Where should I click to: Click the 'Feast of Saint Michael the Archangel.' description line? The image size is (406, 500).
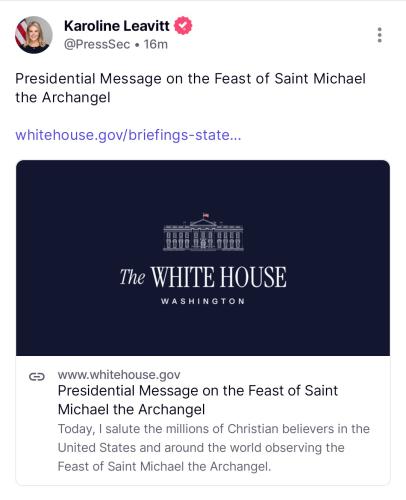[x=164, y=466]
